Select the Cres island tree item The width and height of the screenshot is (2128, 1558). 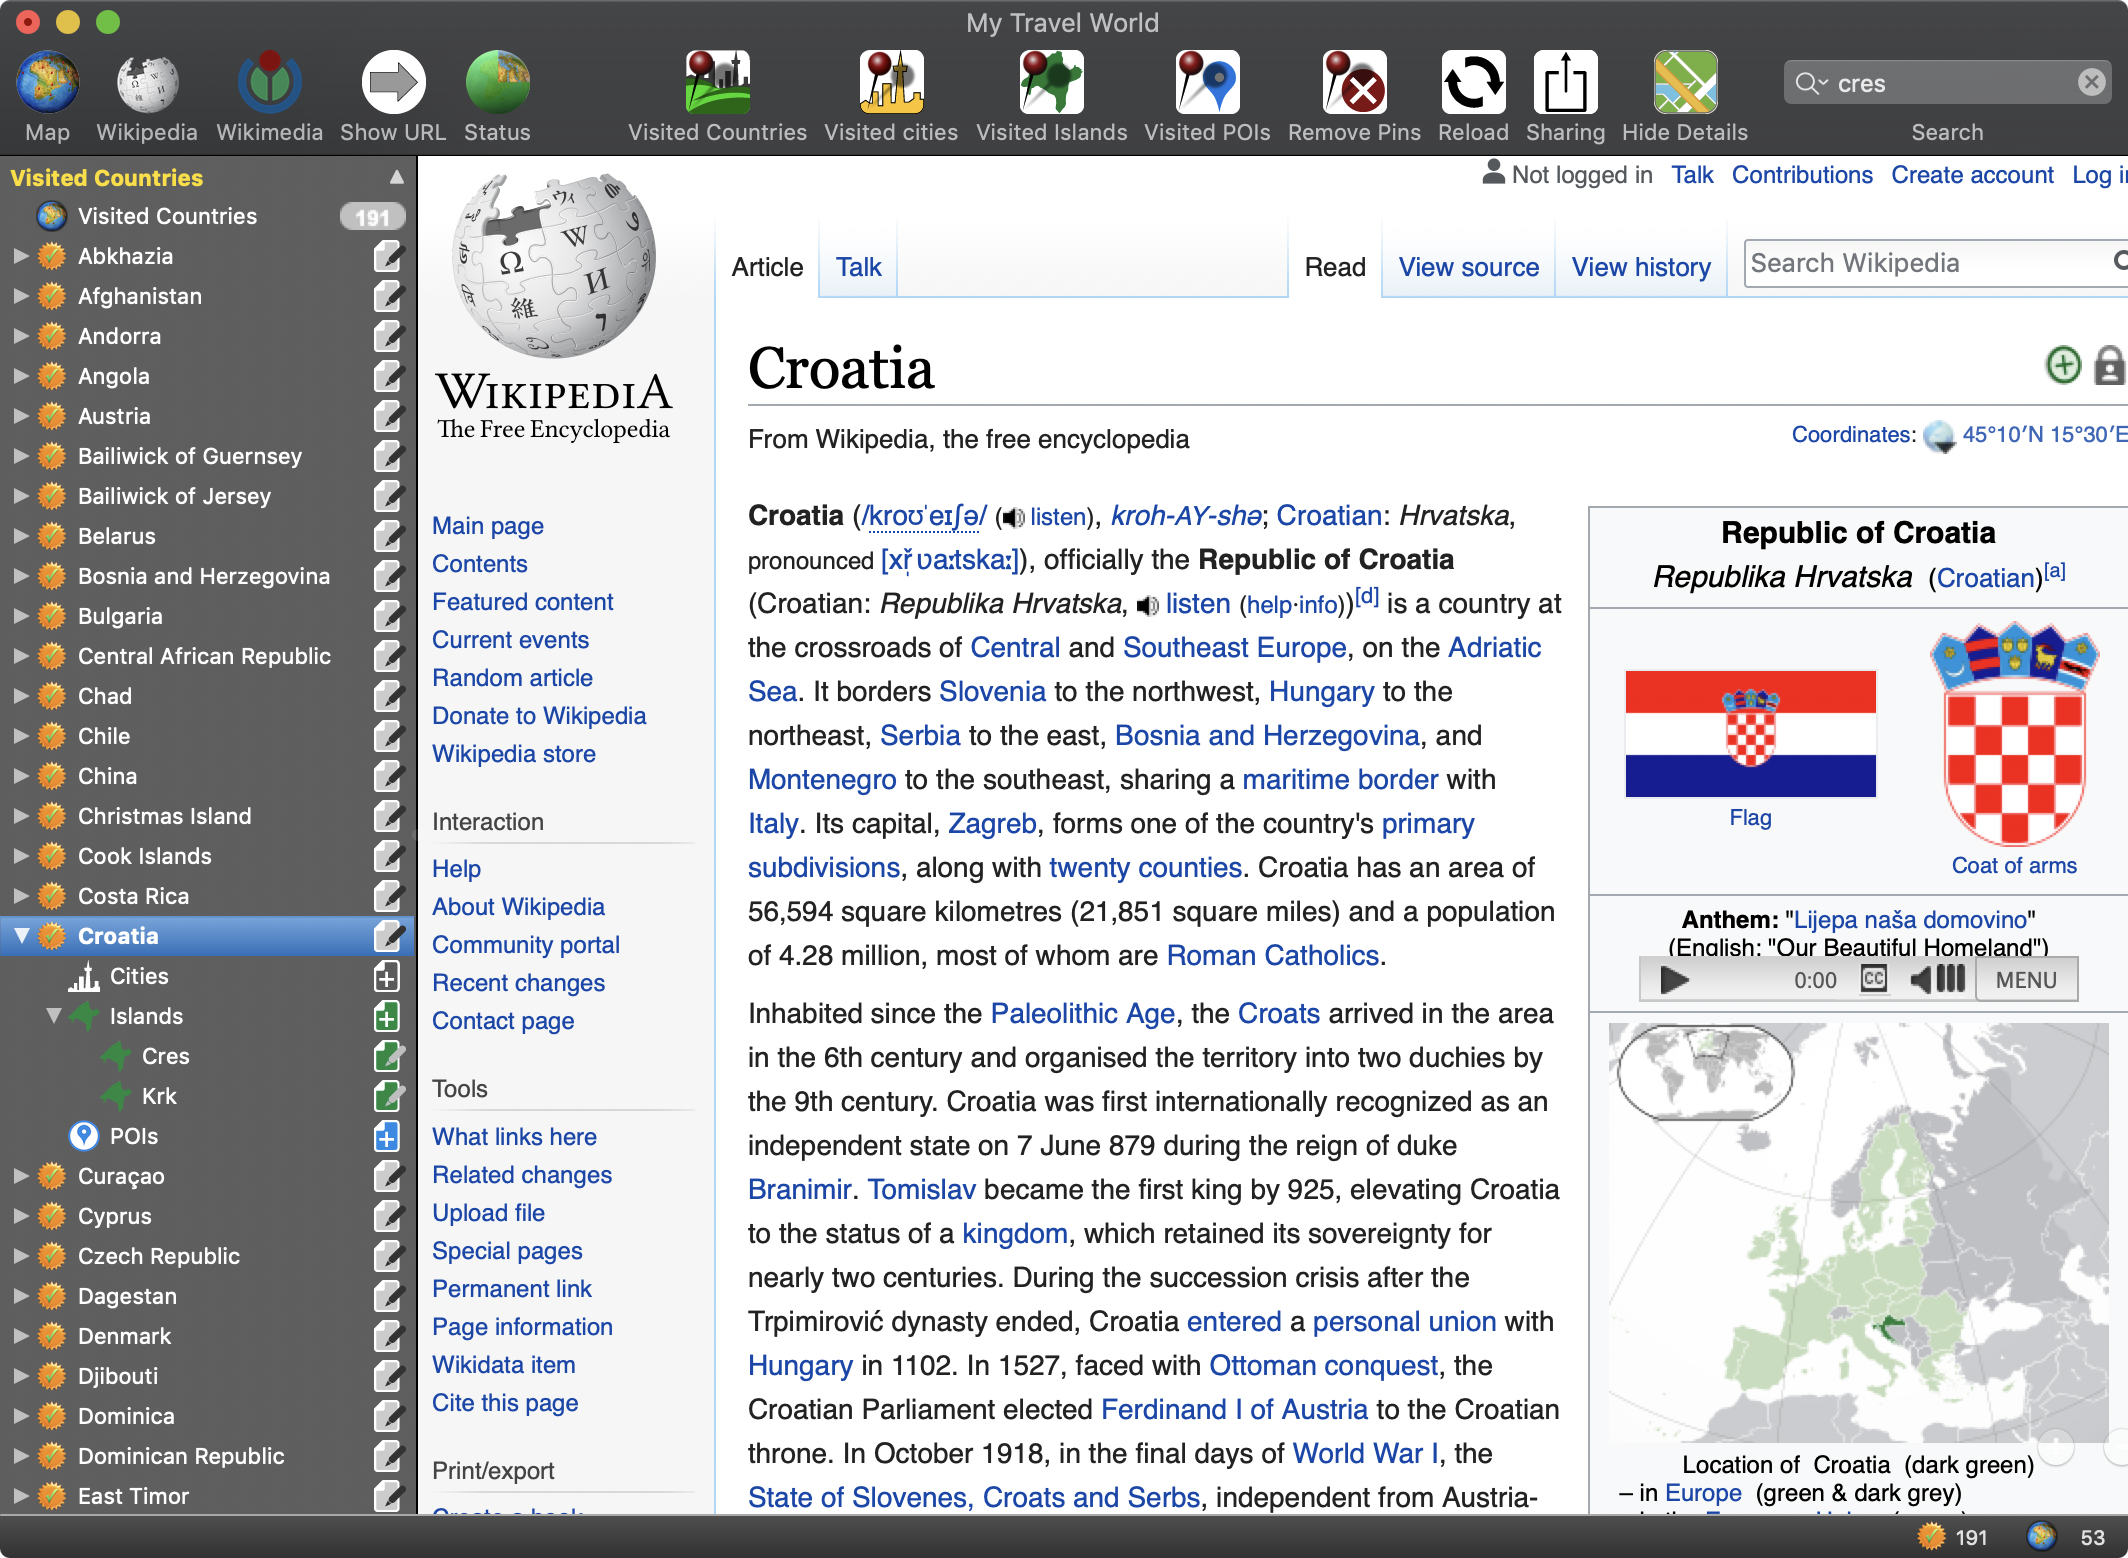(x=165, y=1056)
